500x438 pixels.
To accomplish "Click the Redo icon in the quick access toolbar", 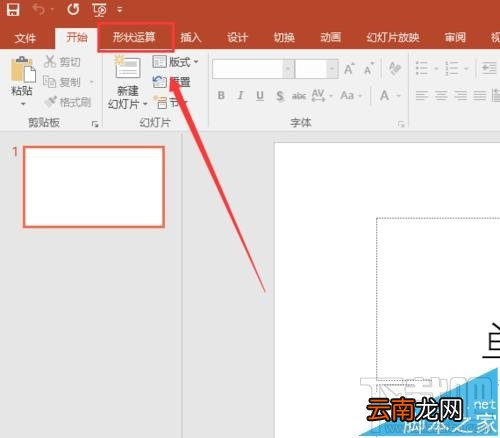I will tap(73, 9).
